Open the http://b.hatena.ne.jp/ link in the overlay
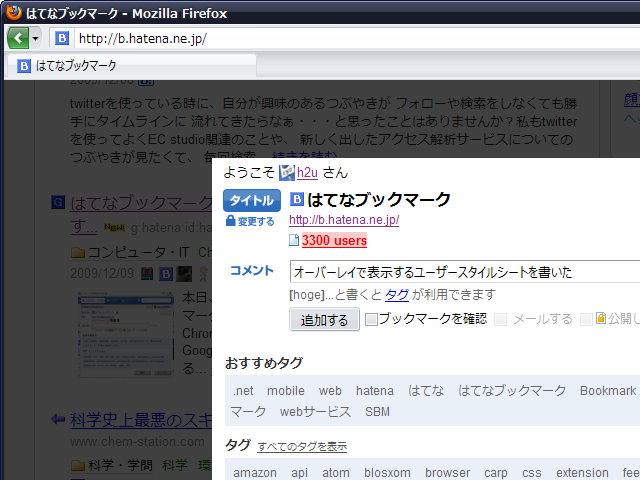The image size is (640, 480). click(x=344, y=220)
